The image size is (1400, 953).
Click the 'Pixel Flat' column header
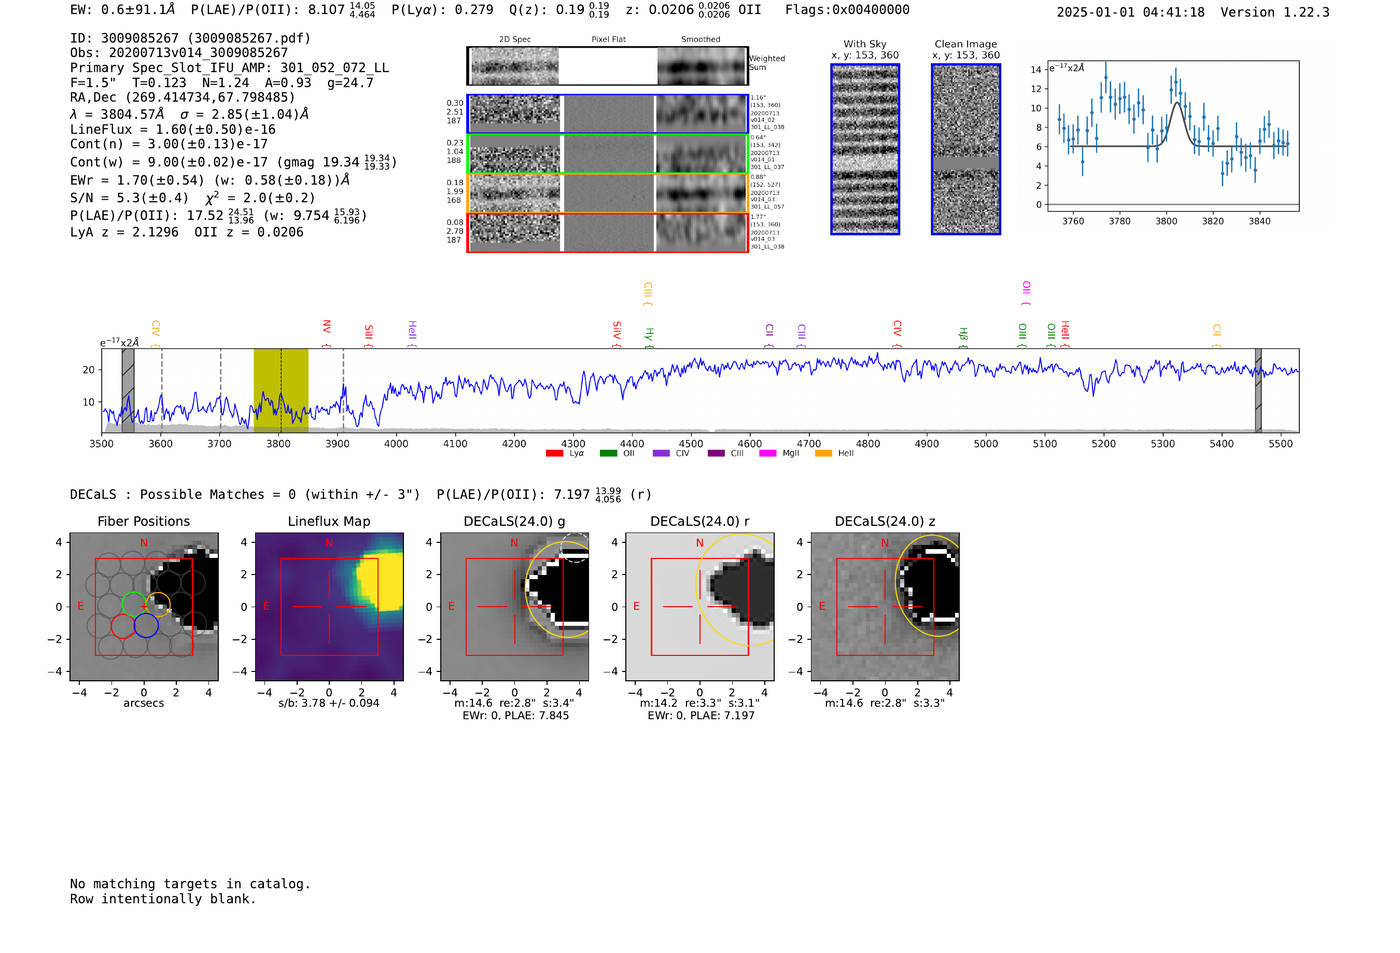click(608, 40)
